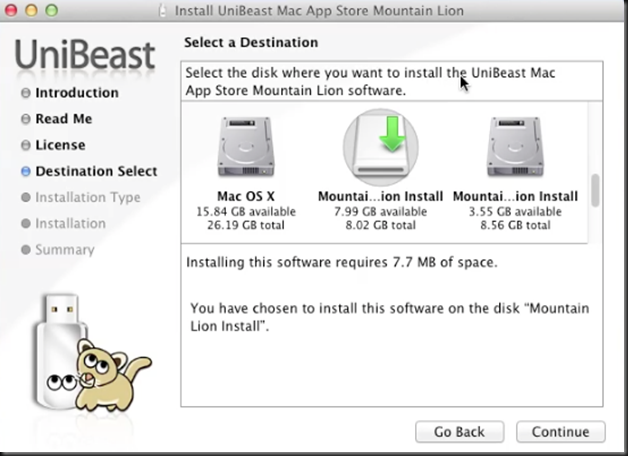Image resolution: width=628 pixels, height=456 pixels.
Task: Click the 'Select a Destination' heading
Action: click(251, 43)
